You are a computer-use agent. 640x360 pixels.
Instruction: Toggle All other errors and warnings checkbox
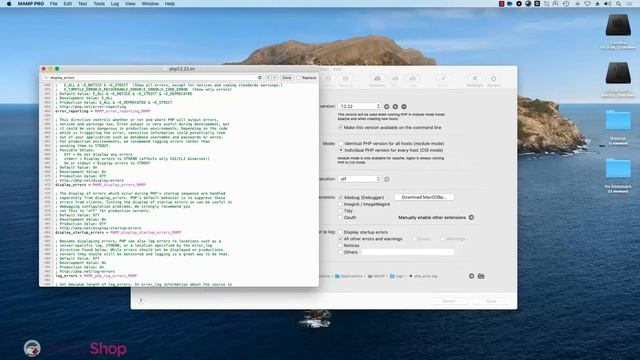coord(340,239)
